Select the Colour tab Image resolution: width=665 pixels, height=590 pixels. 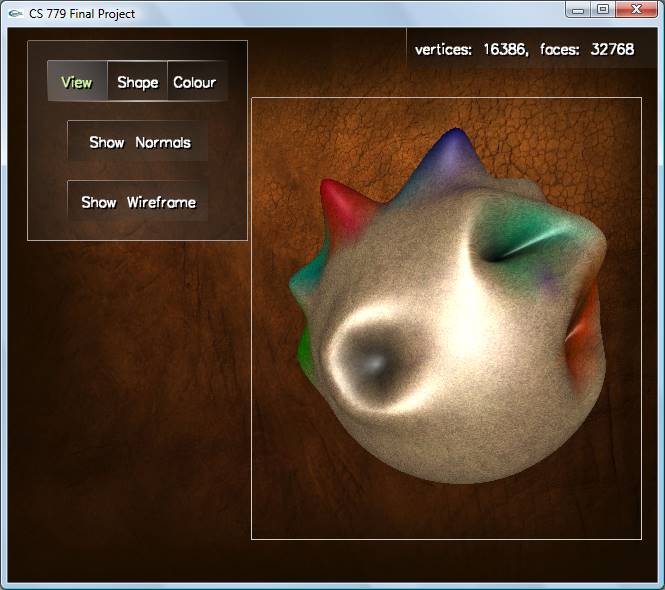194,82
